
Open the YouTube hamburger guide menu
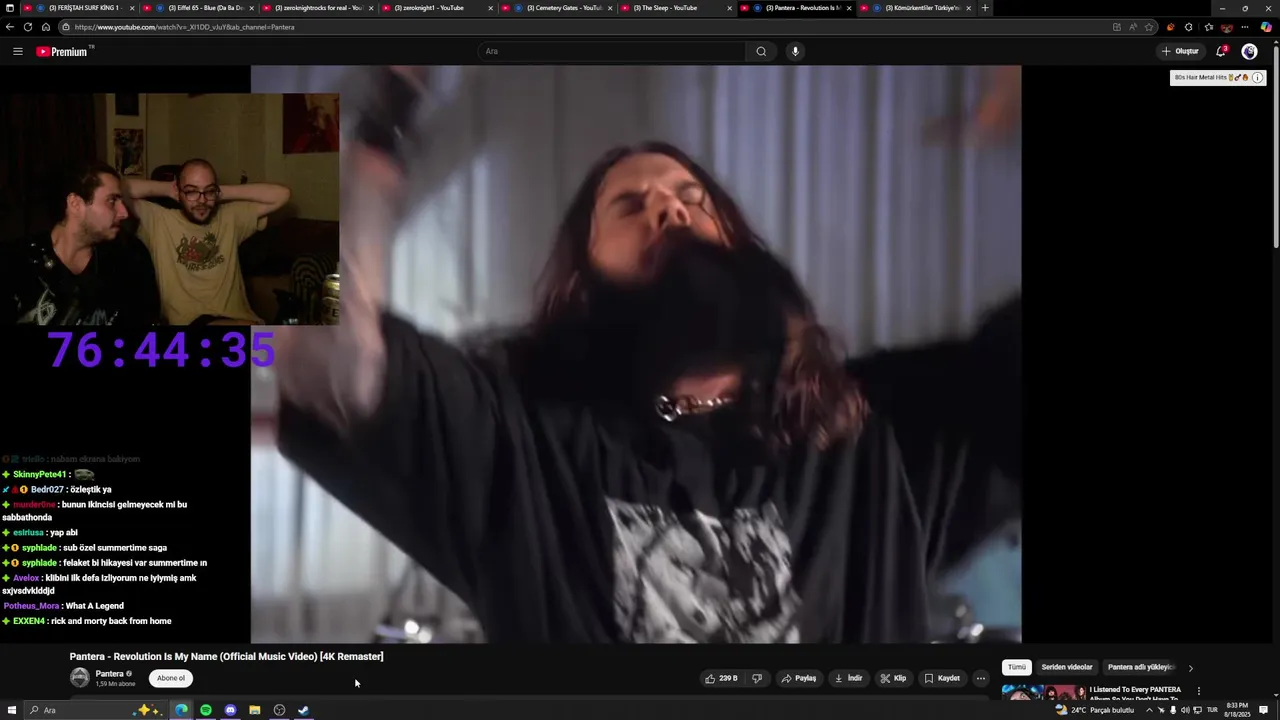17,51
